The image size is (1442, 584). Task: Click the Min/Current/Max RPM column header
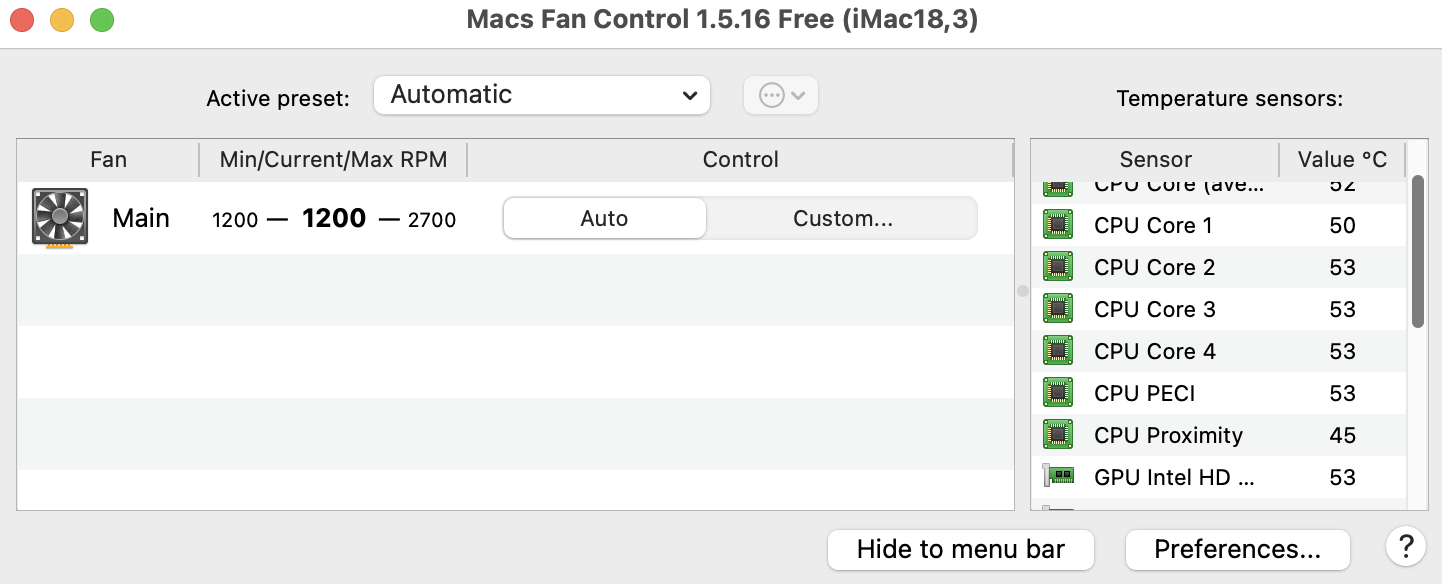coord(333,160)
